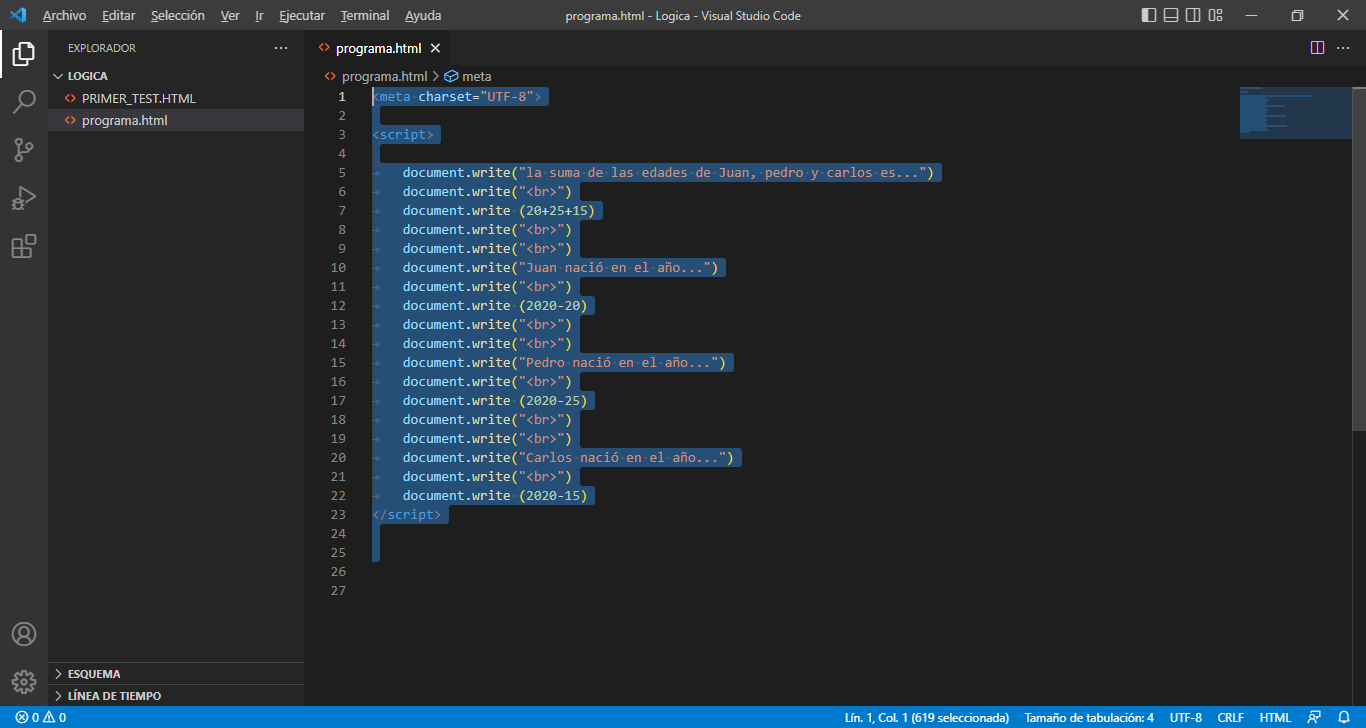Image resolution: width=1366 pixels, height=728 pixels.
Task: Click the opening <script> tag on line 3
Action: [403, 134]
